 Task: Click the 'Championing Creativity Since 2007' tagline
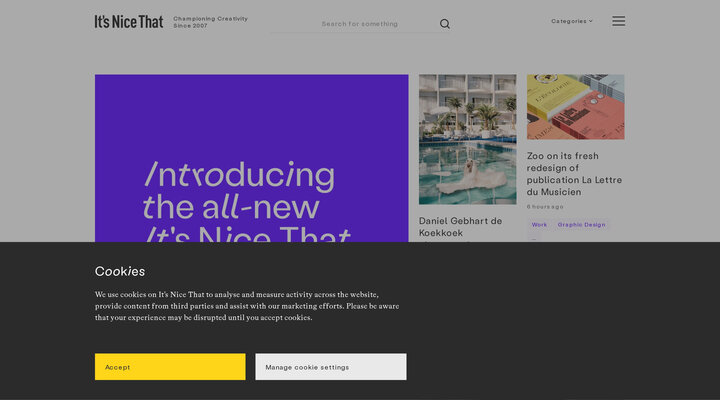pyautogui.click(x=210, y=22)
